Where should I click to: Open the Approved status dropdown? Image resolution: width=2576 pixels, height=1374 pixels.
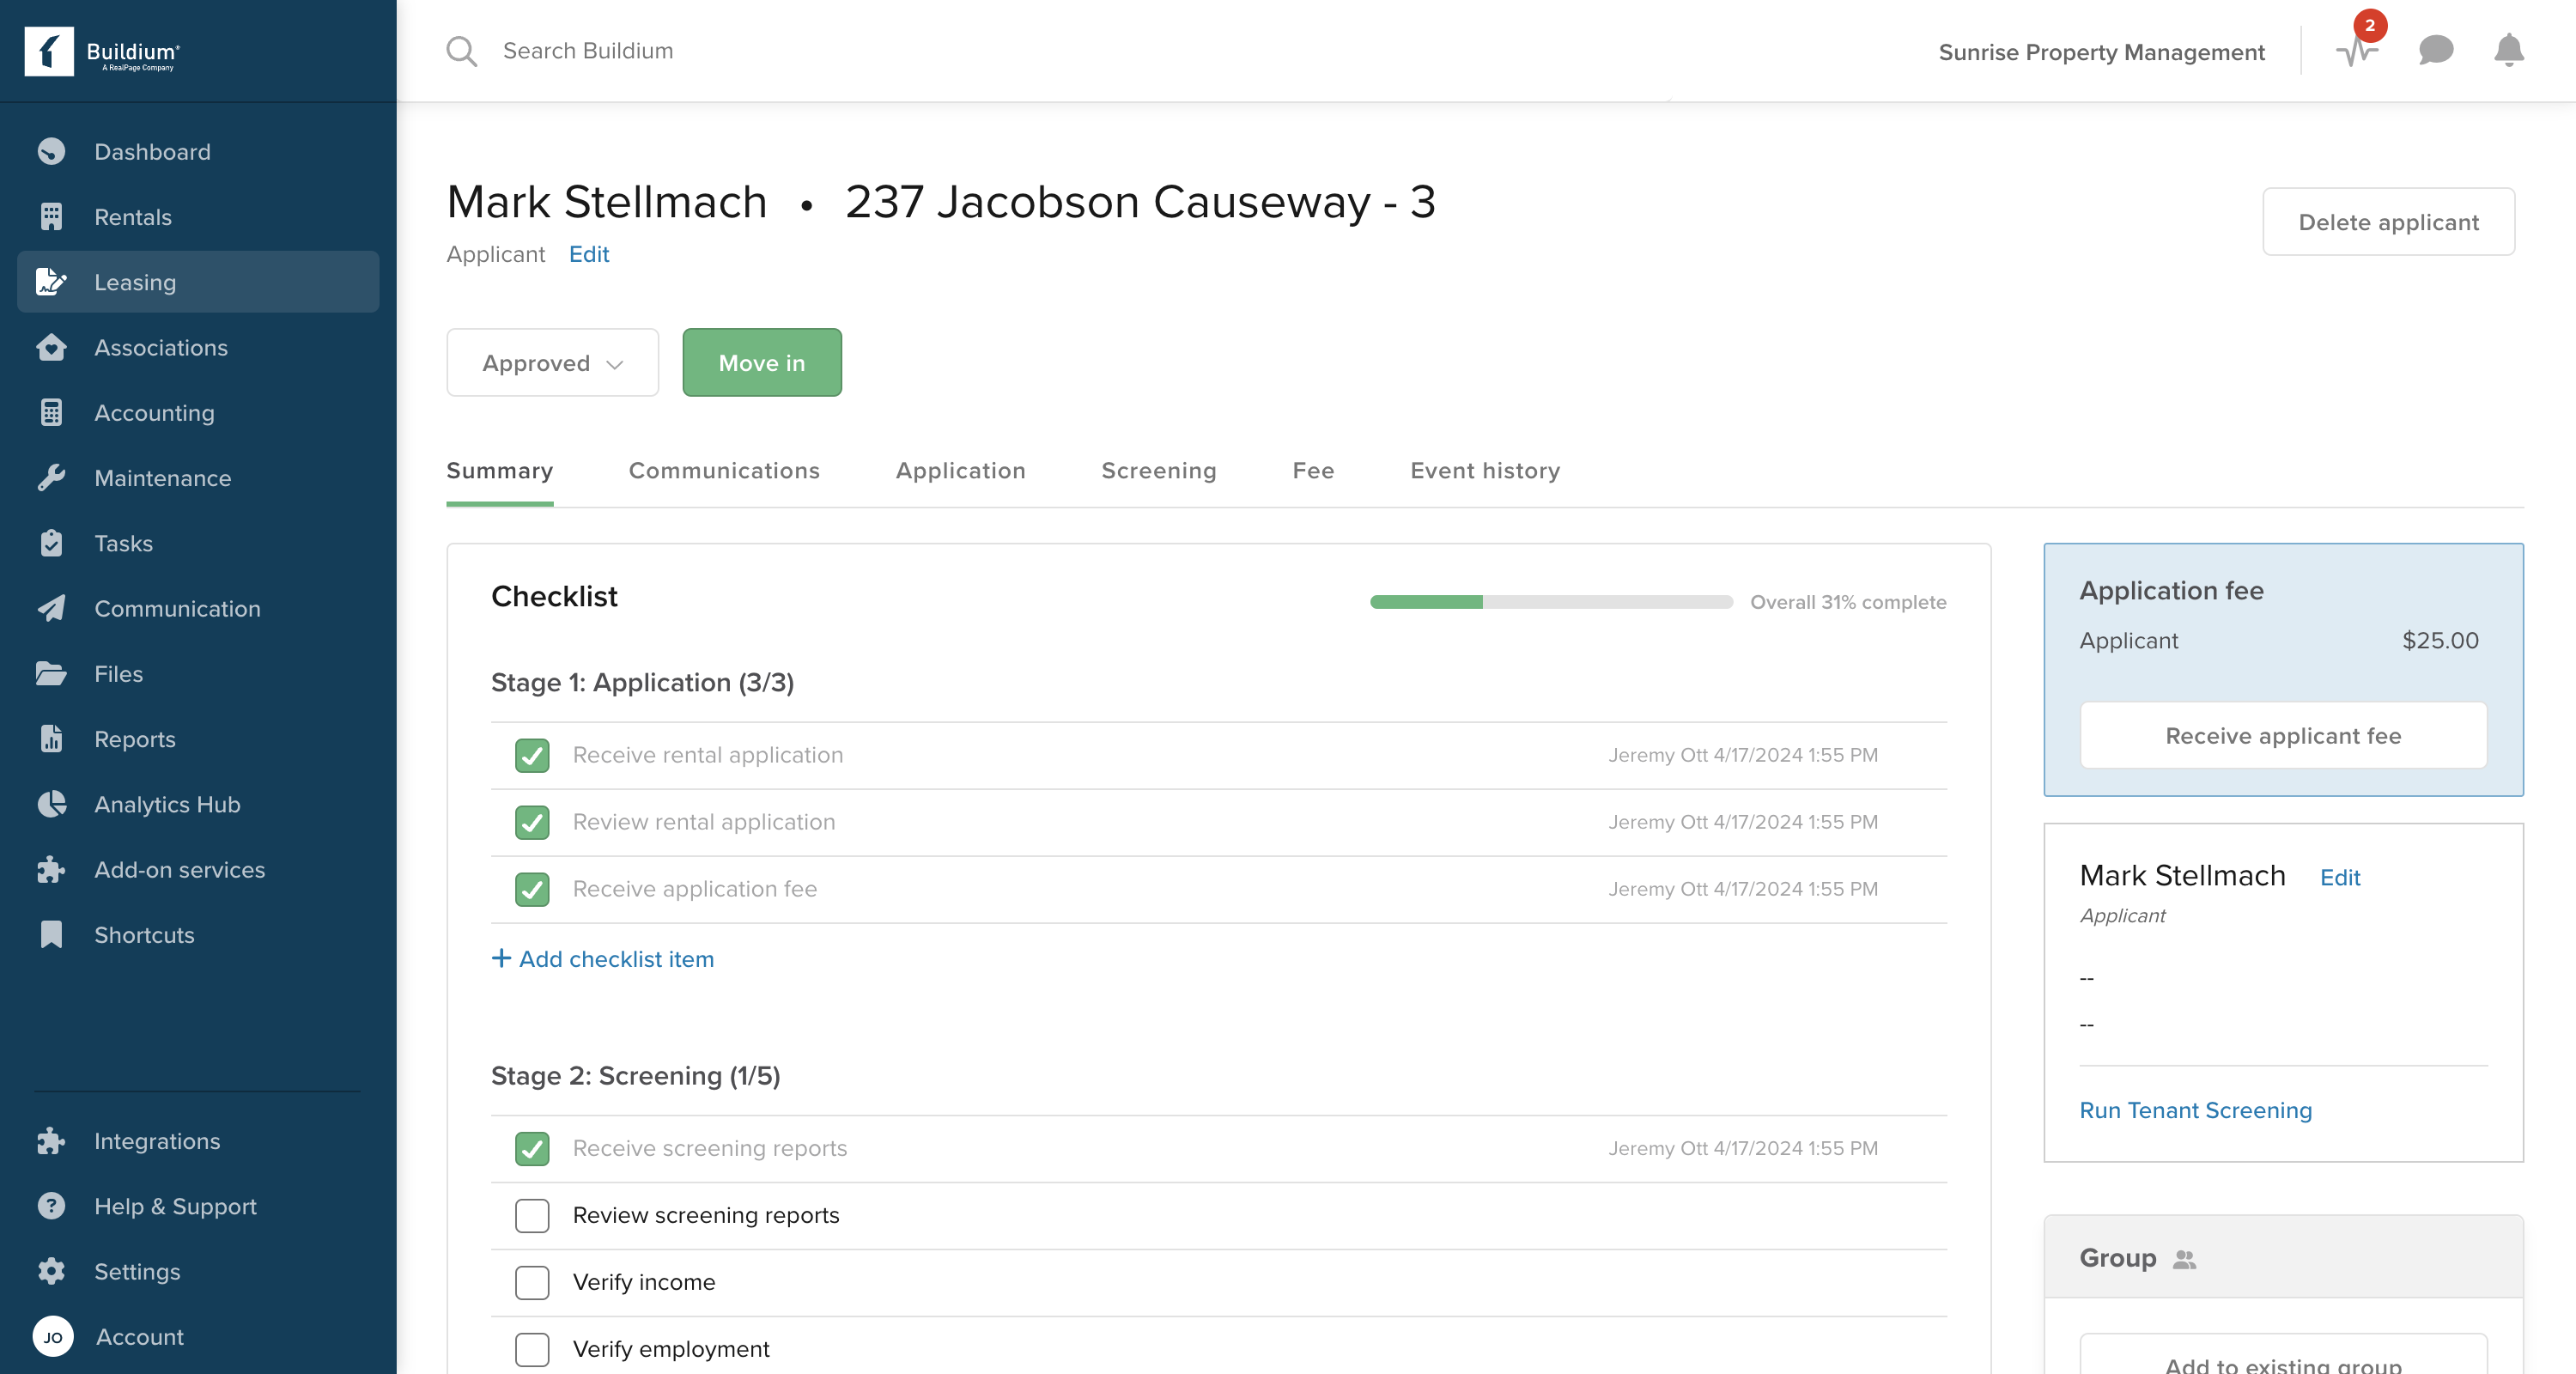click(x=552, y=362)
